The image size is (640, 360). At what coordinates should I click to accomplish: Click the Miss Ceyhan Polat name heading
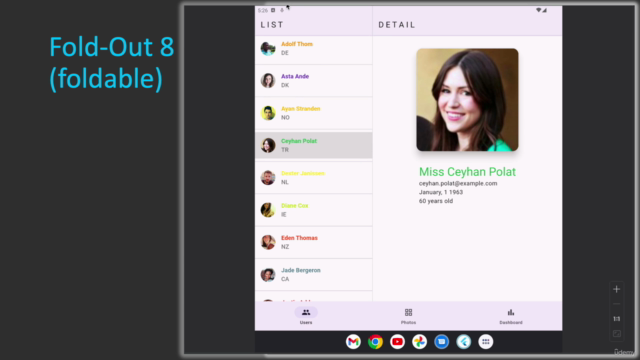(467, 172)
